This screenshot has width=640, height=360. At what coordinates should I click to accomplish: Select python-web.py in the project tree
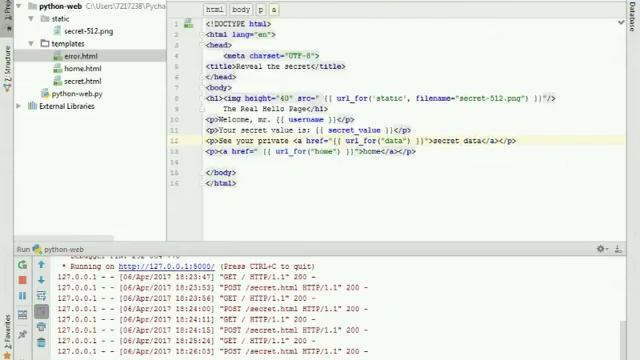point(77,94)
